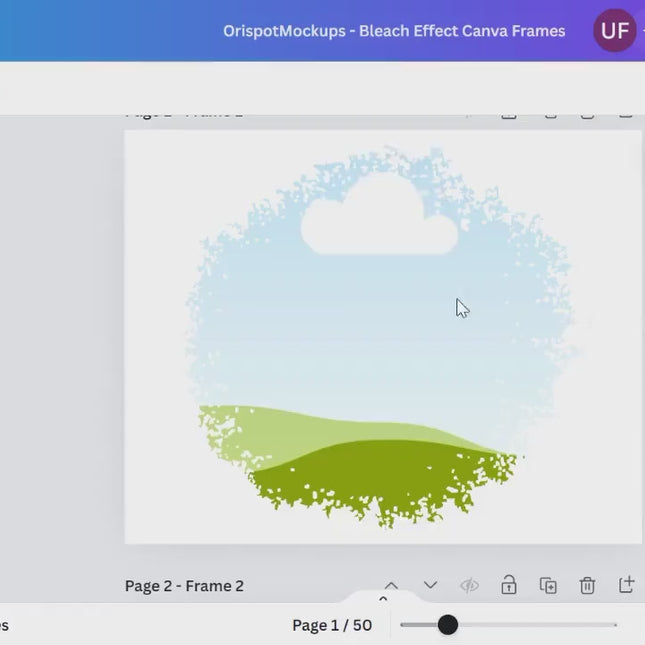Hide Page 2 using the eye icon
The image size is (645, 645).
[x=469, y=585]
